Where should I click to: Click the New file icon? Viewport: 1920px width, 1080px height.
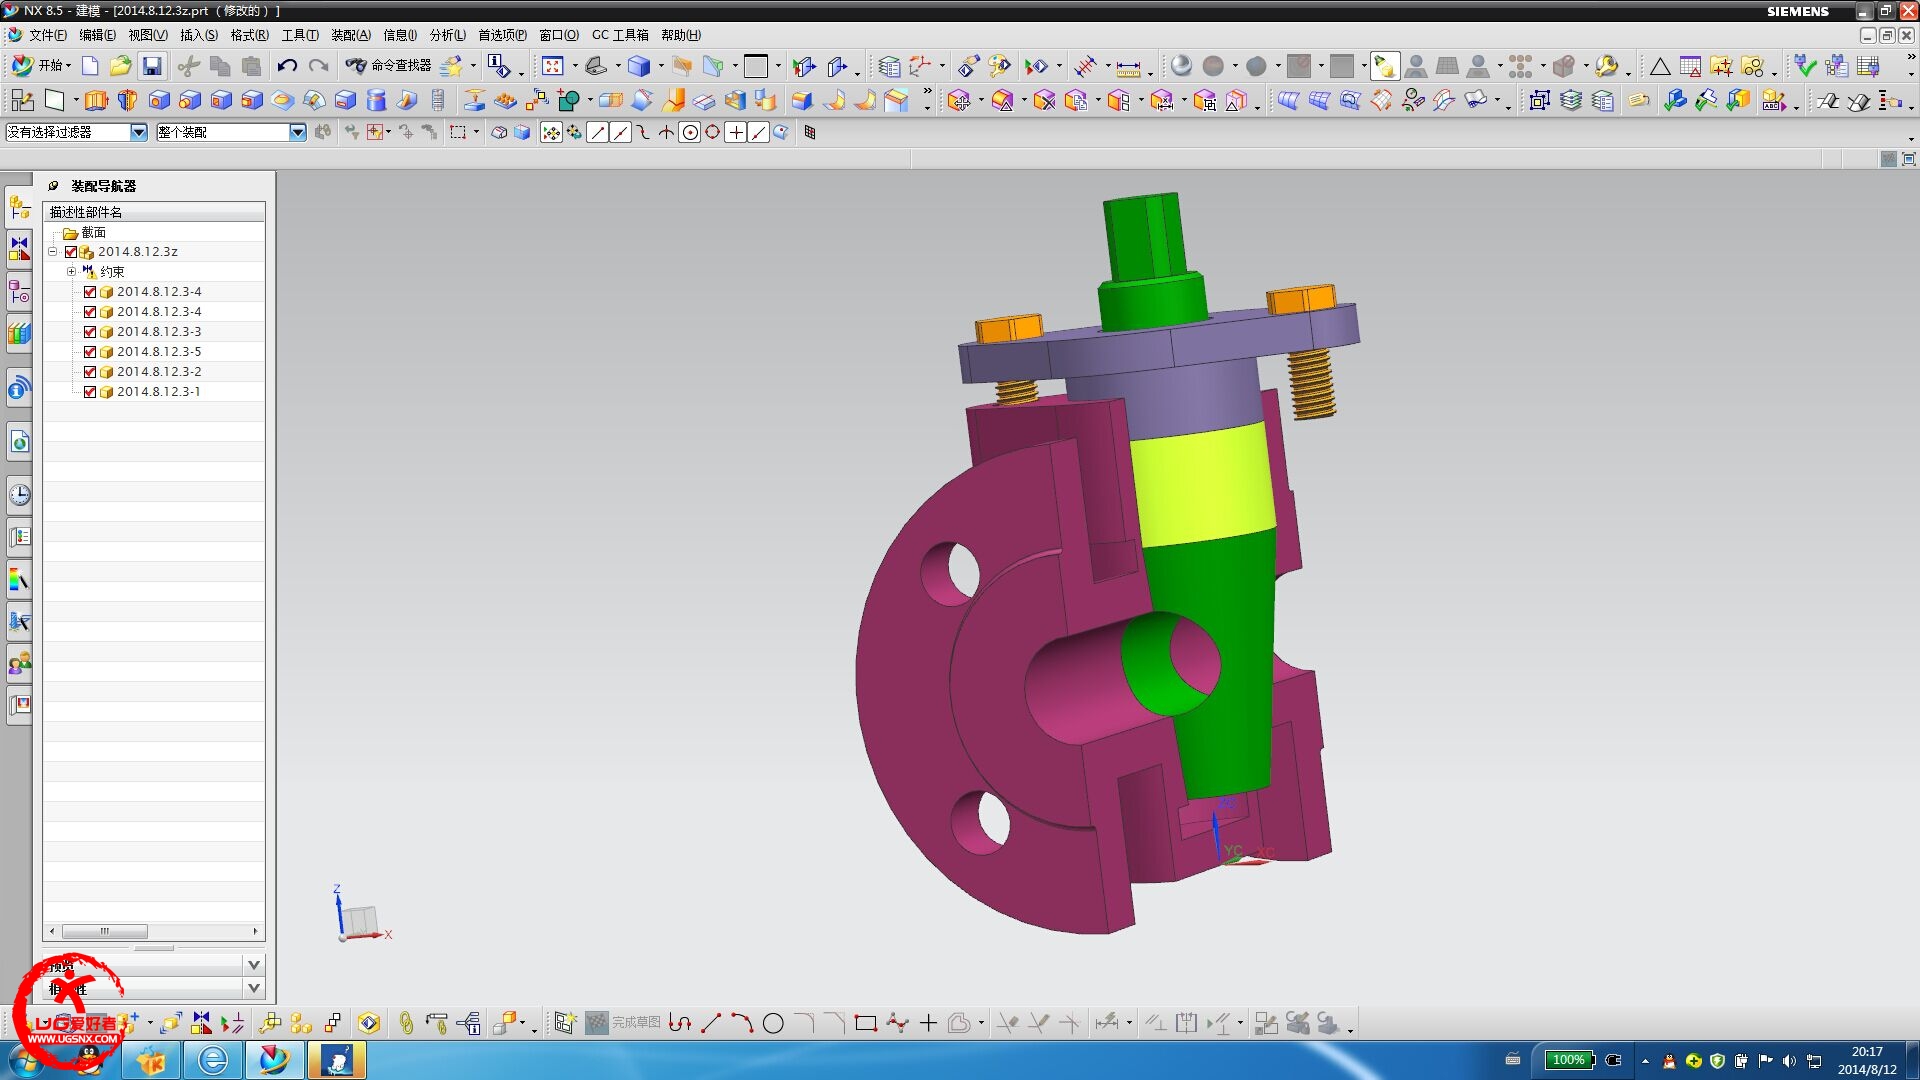pos(90,66)
